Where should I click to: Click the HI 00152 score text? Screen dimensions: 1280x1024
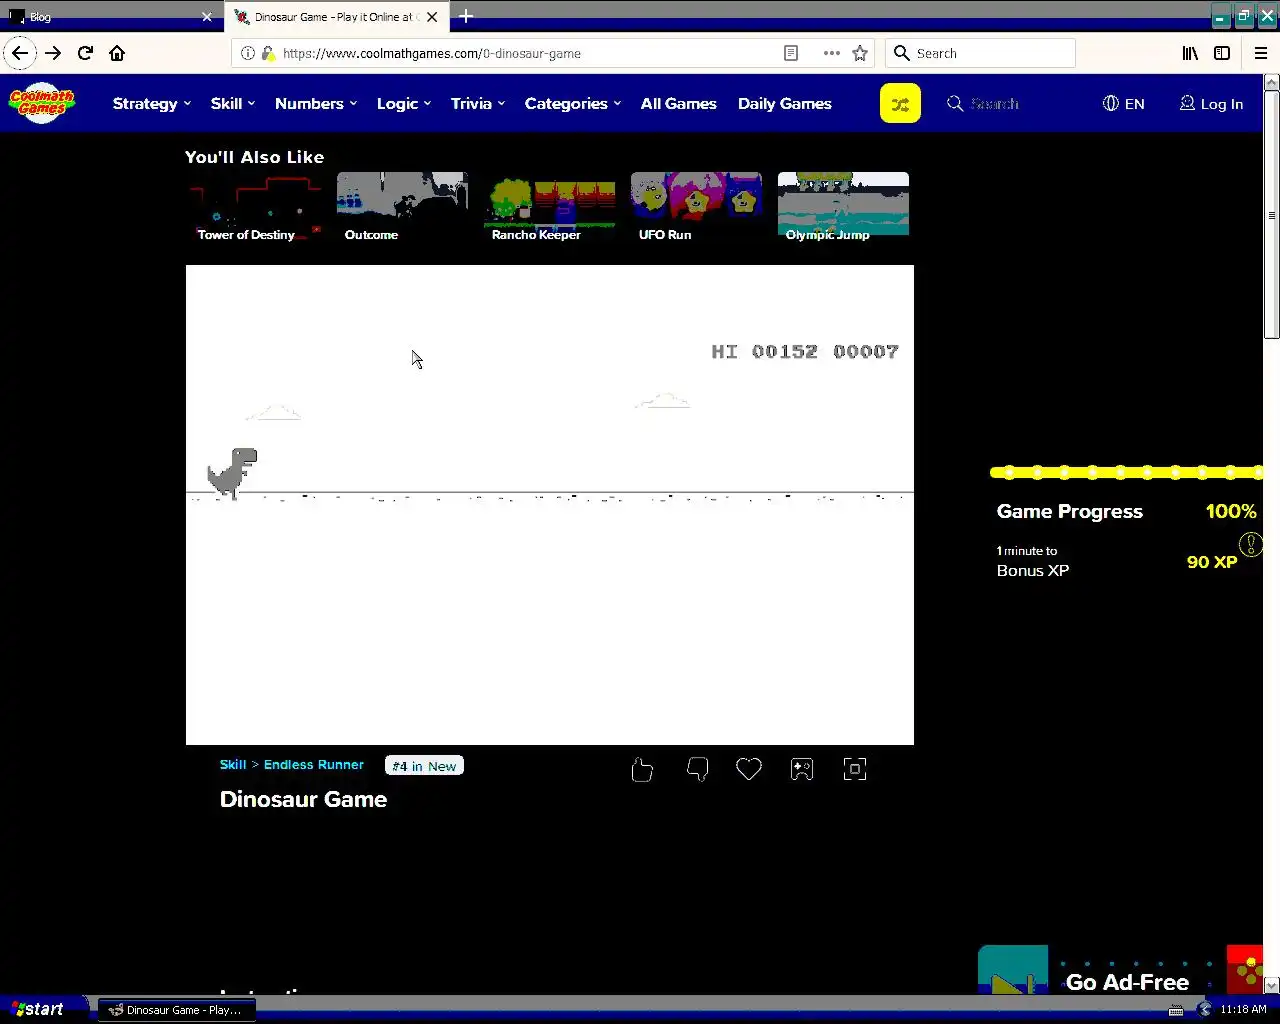(x=764, y=351)
